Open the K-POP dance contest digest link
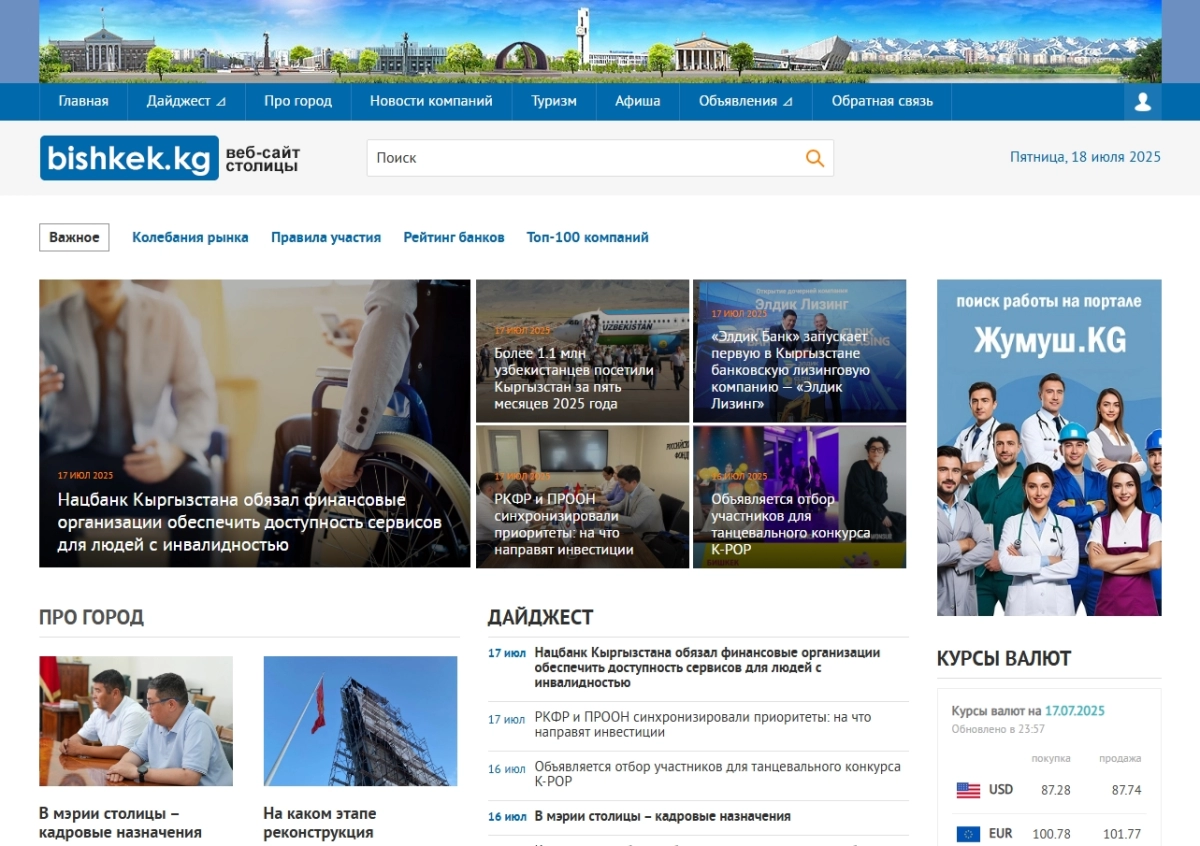Image resolution: width=1200 pixels, height=846 pixels. tap(717, 774)
